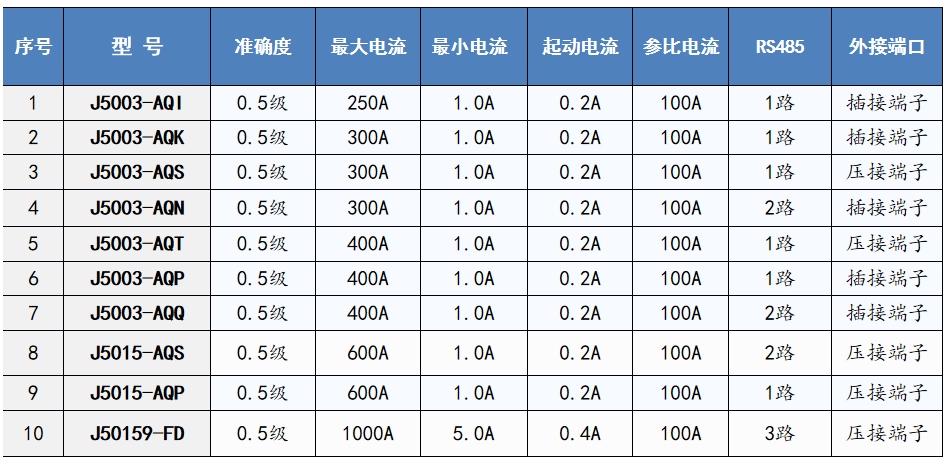Select 100A in the J5003-AQI row
This screenshot has height=464, width=952.
click(x=681, y=103)
